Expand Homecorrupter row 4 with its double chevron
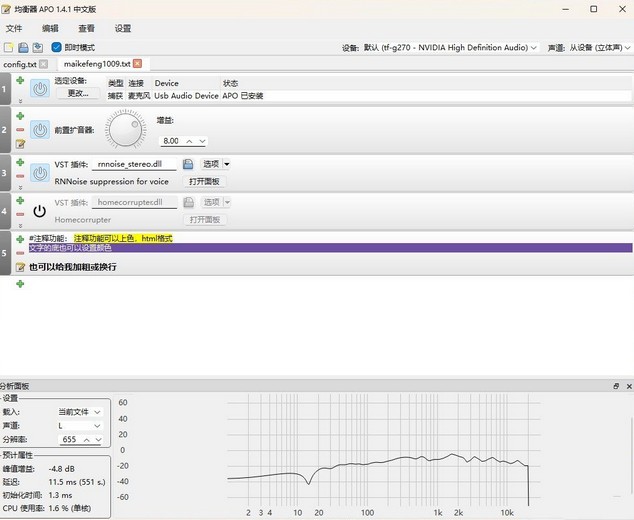Screen dimensions: 634x520 (x=20, y=226)
